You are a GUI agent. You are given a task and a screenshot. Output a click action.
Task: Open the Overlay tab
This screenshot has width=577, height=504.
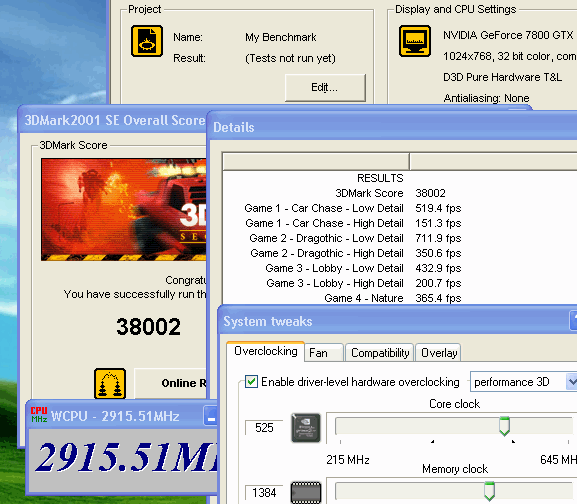click(439, 353)
